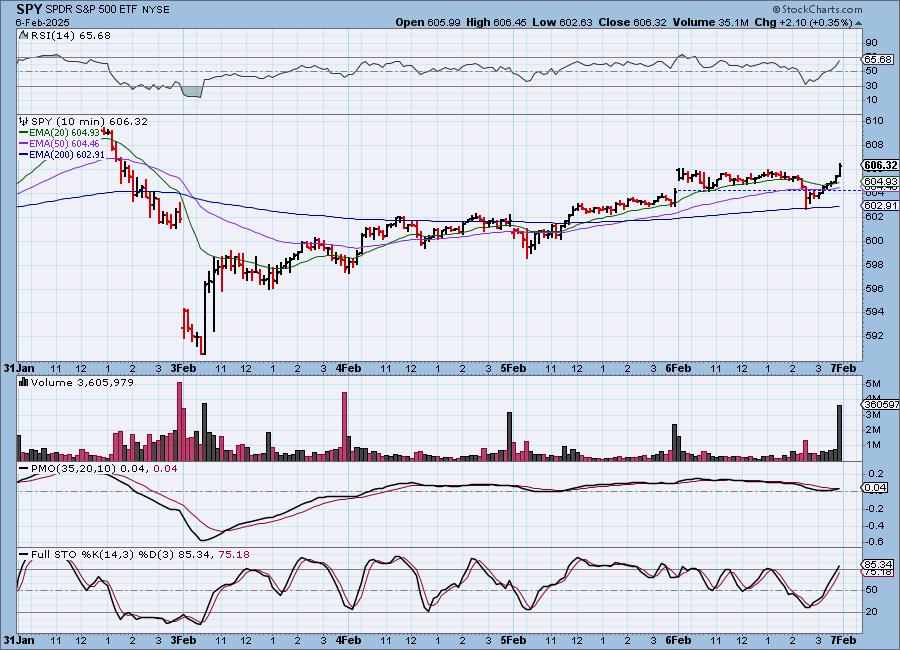This screenshot has height=650, width=900.
Task: Click 7Feb on the stochastic panel date axis
Action: click(843, 640)
